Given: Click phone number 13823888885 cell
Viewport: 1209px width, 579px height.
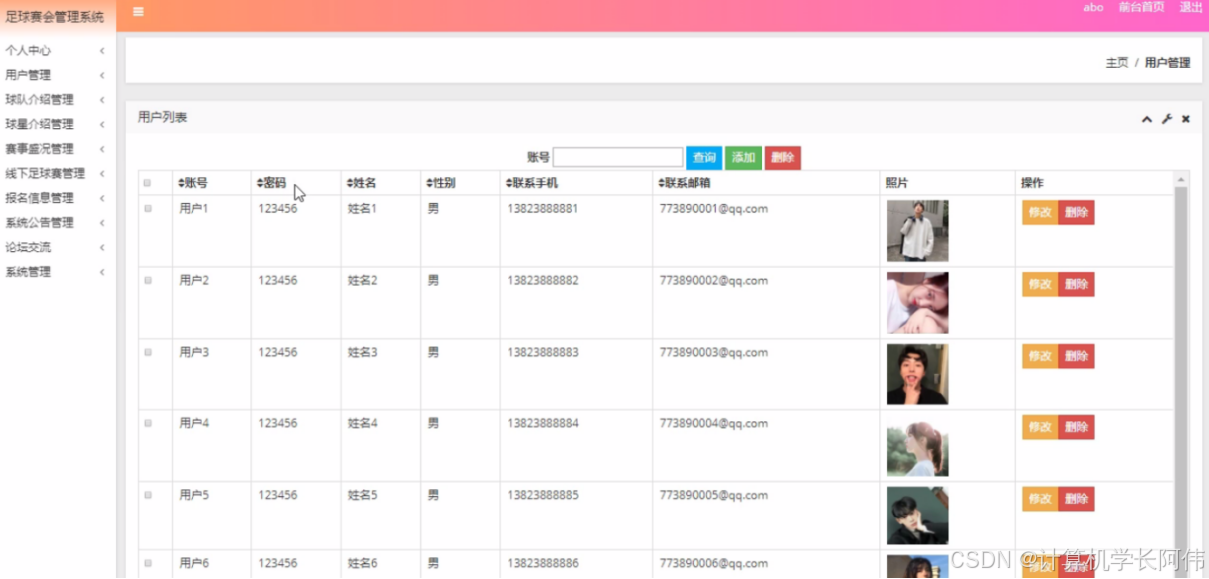Looking at the screenshot, I should pyautogui.click(x=542, y=495).
